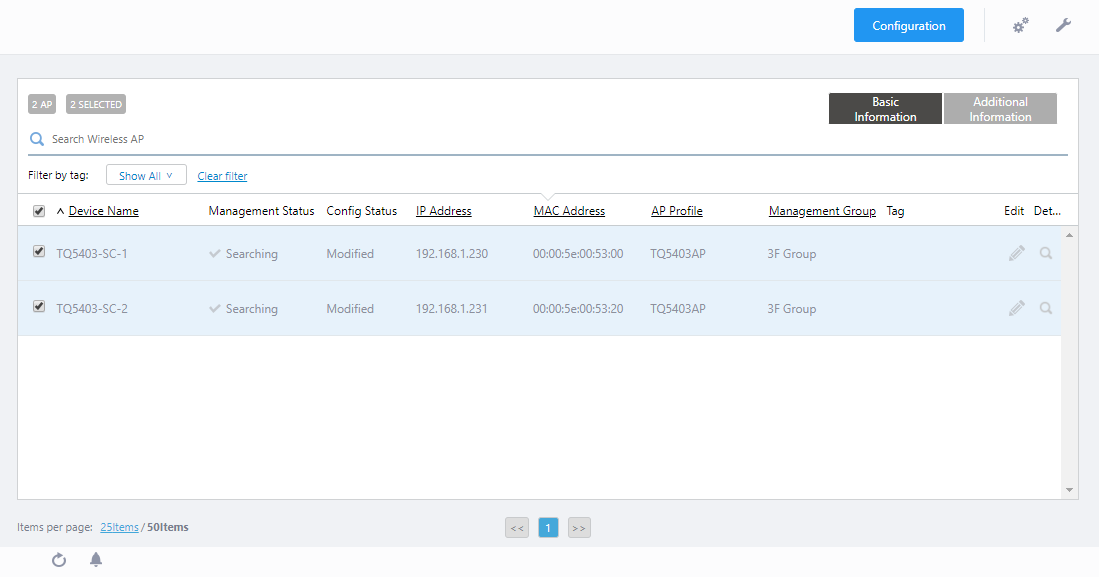Image resolution: width=1099 pixels, height=577 pixels.
Task: Click the wrench tools icon
Action: (1063, 25)
